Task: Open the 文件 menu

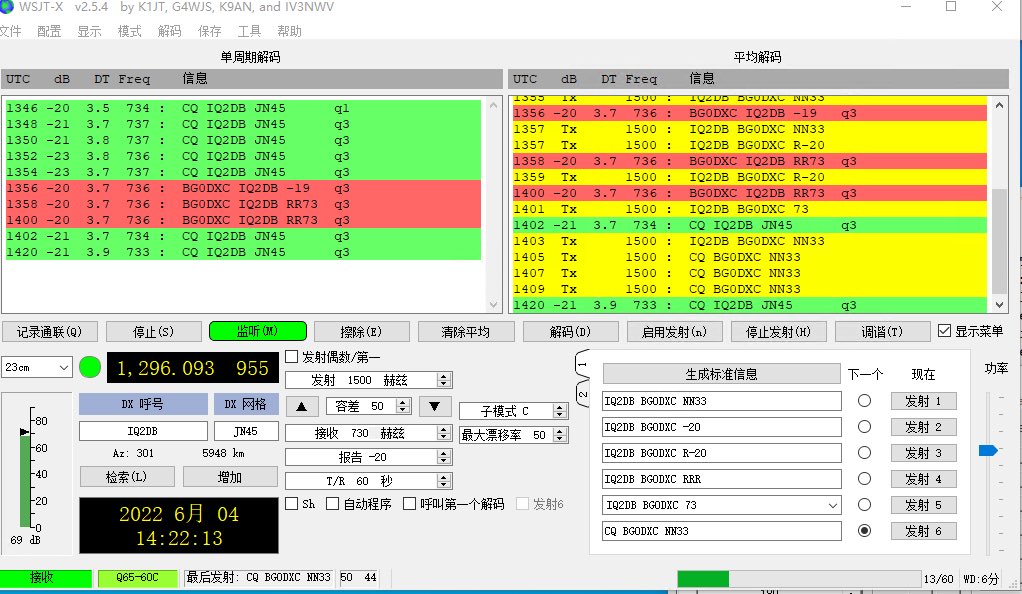Action: point(10,31)
